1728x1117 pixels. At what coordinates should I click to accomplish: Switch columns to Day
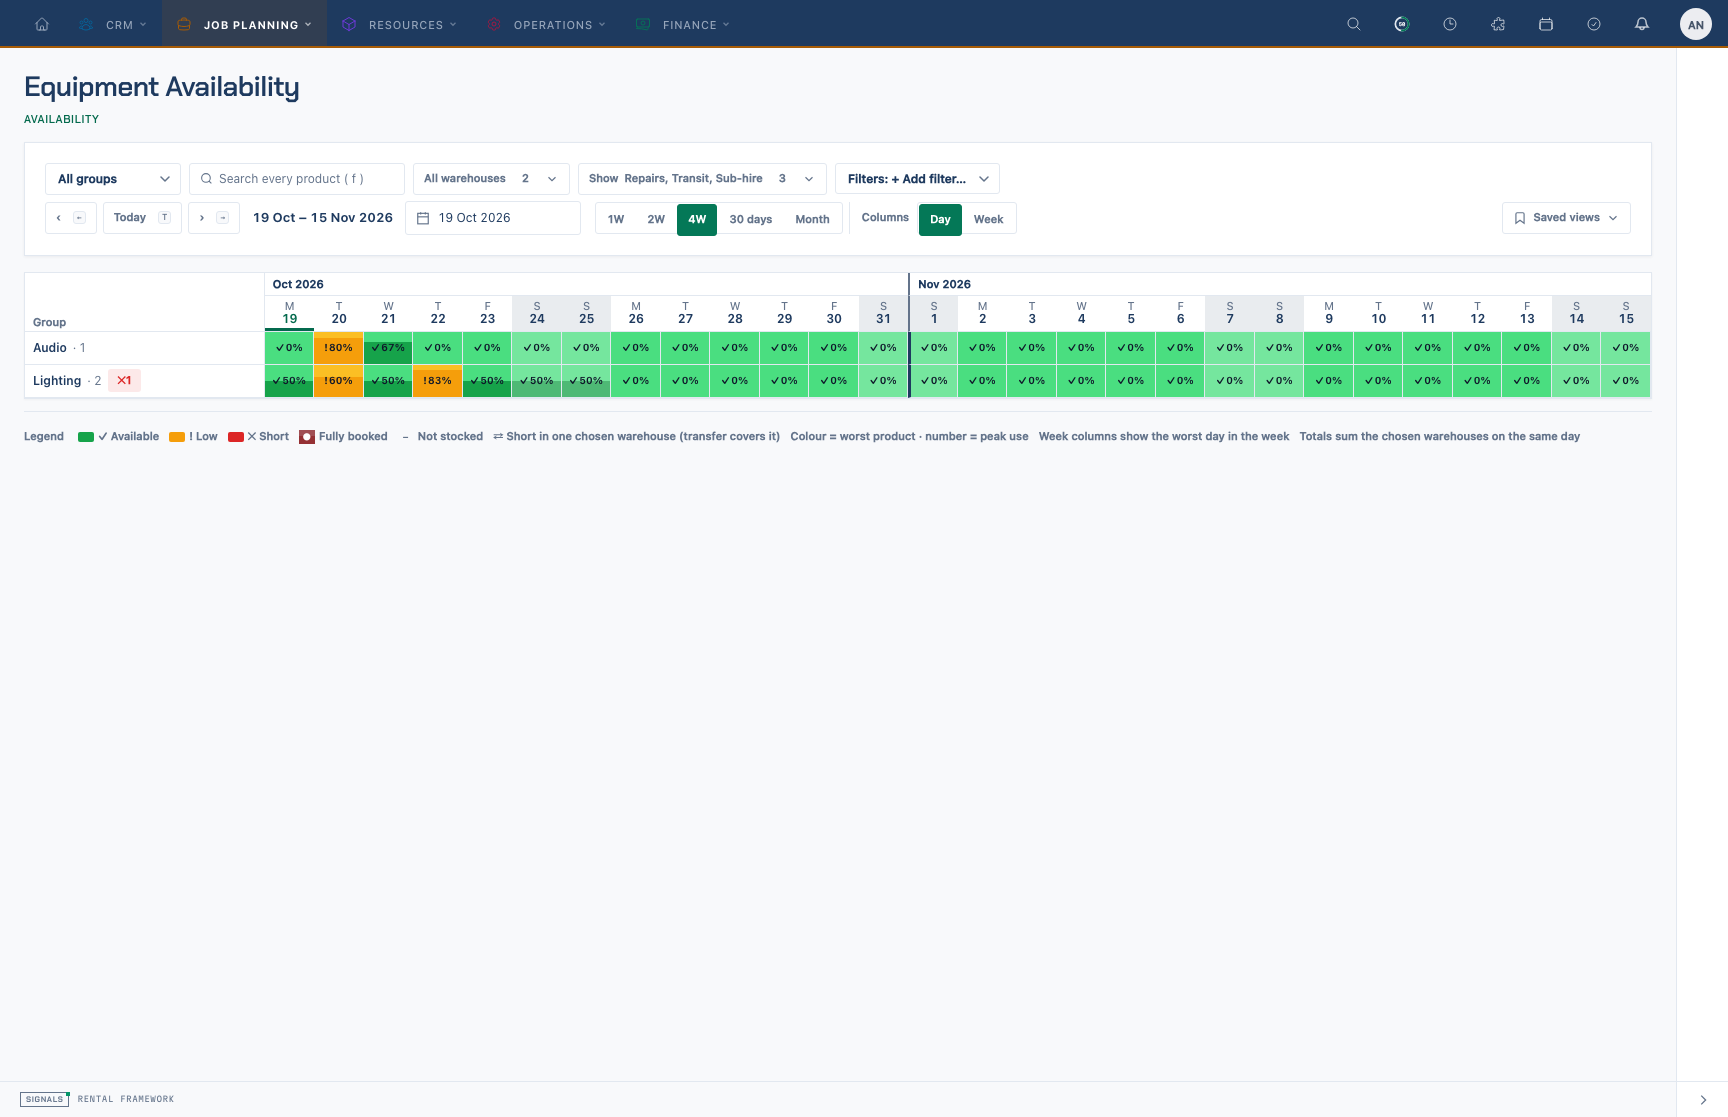(940, 219)
